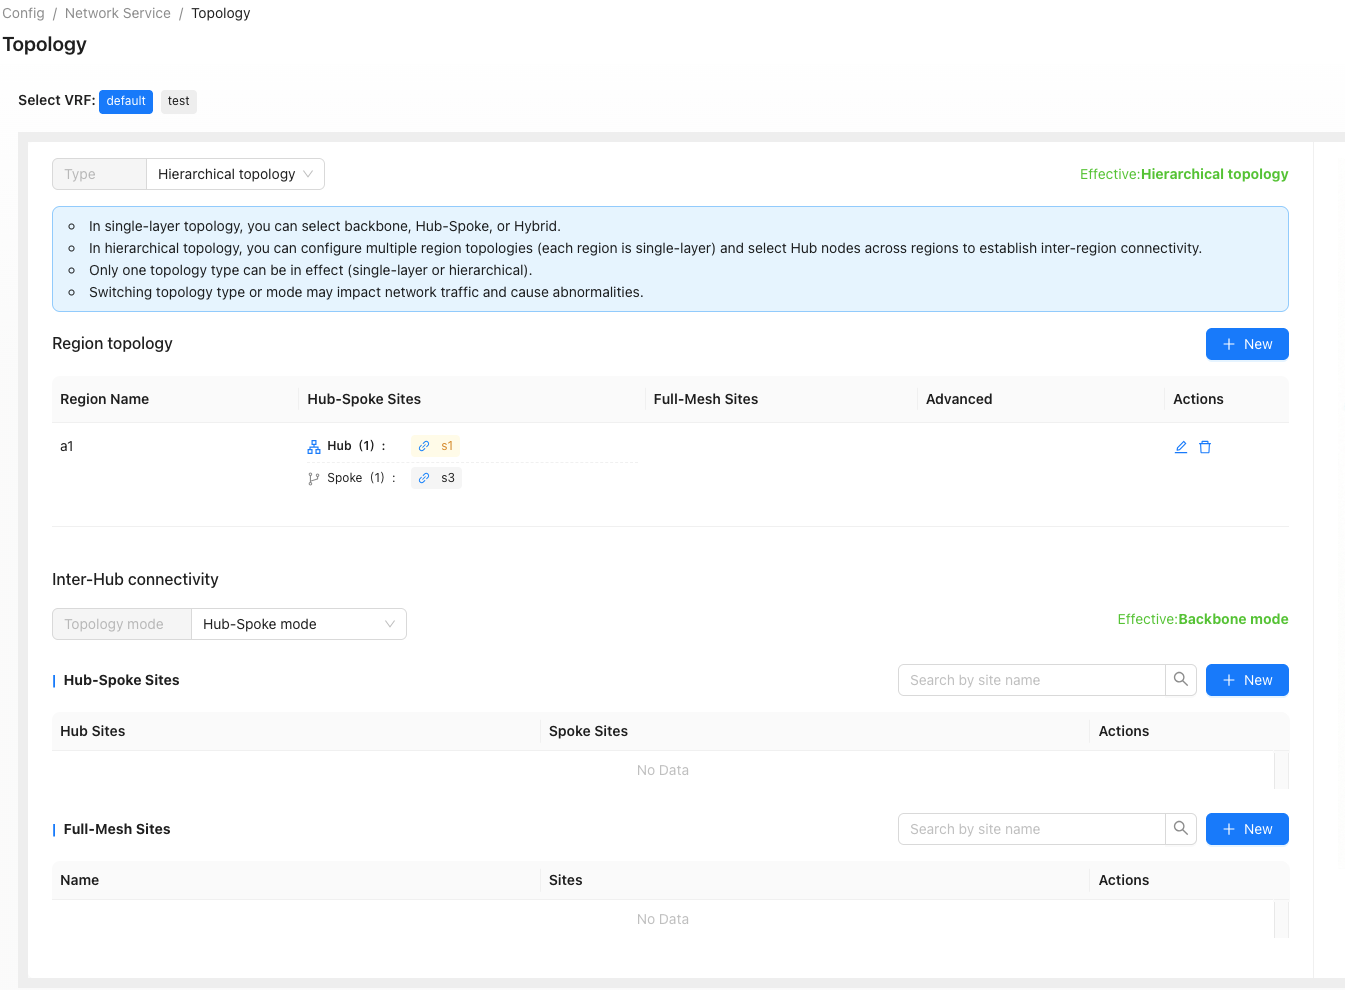Image resolution: width=1345 pixels, height=990 pixels.
Task: Click link icon of spoke site s3
Action: [x=424, y=478]
